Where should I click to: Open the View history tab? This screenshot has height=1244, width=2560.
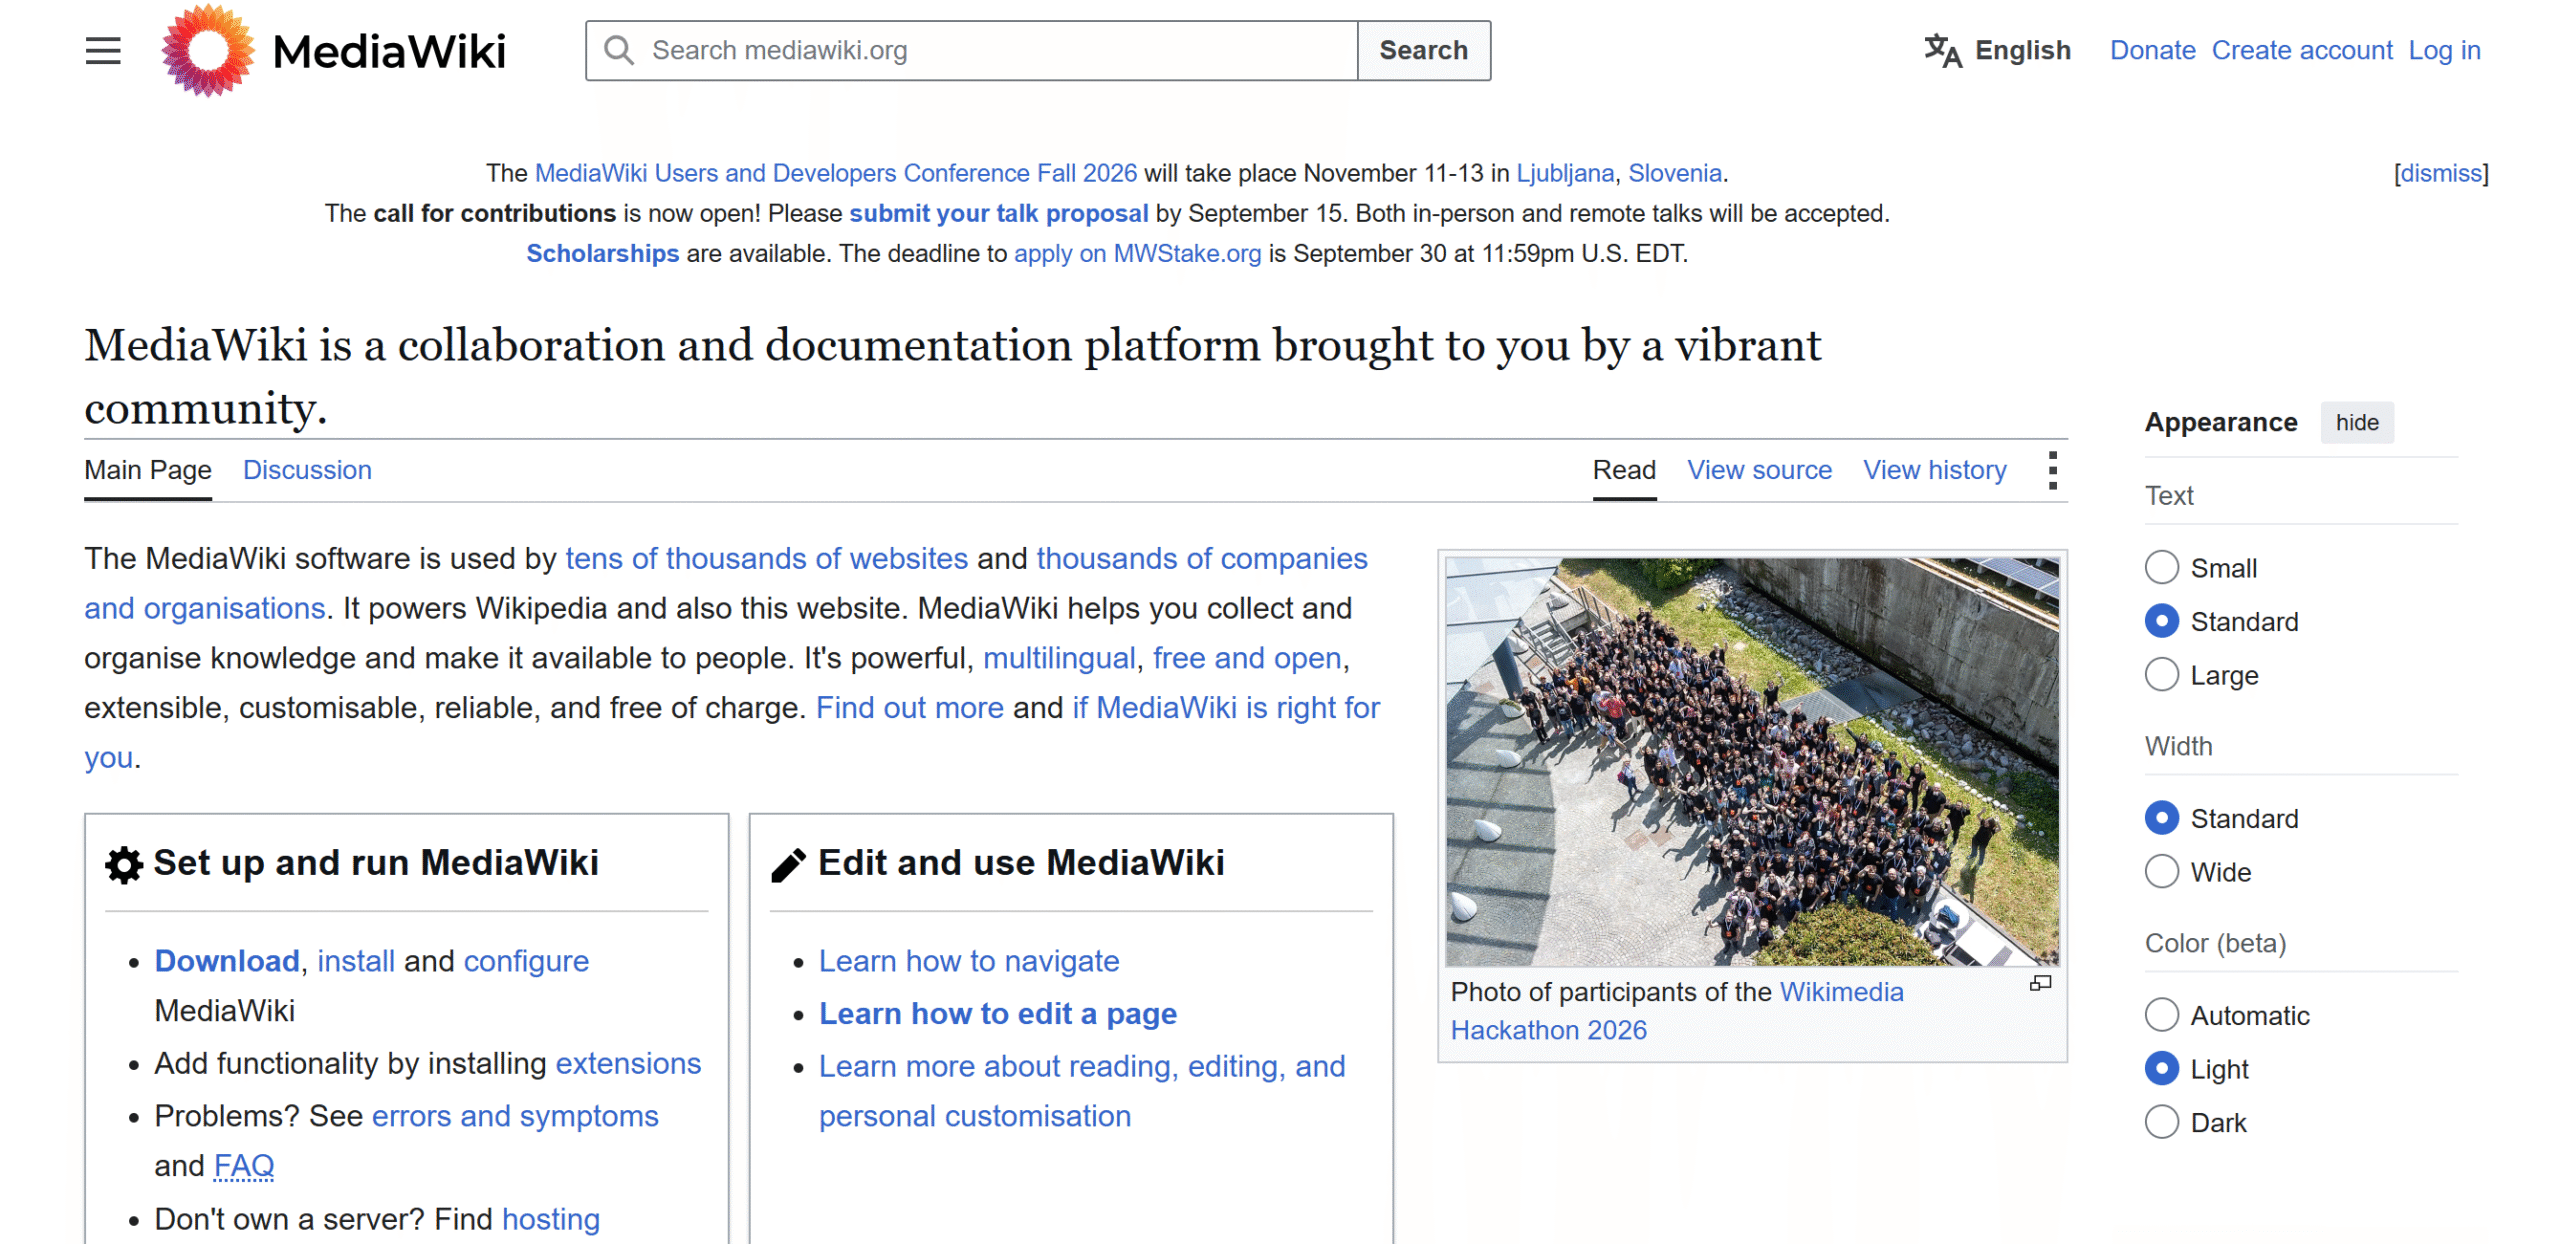pyautogui.click(x=1934, y=470)
